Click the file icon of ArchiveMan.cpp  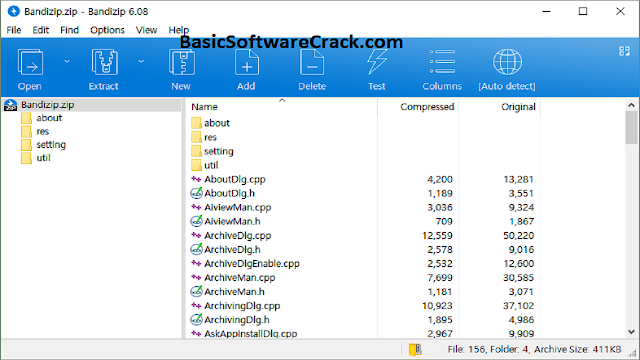(196, 278)
